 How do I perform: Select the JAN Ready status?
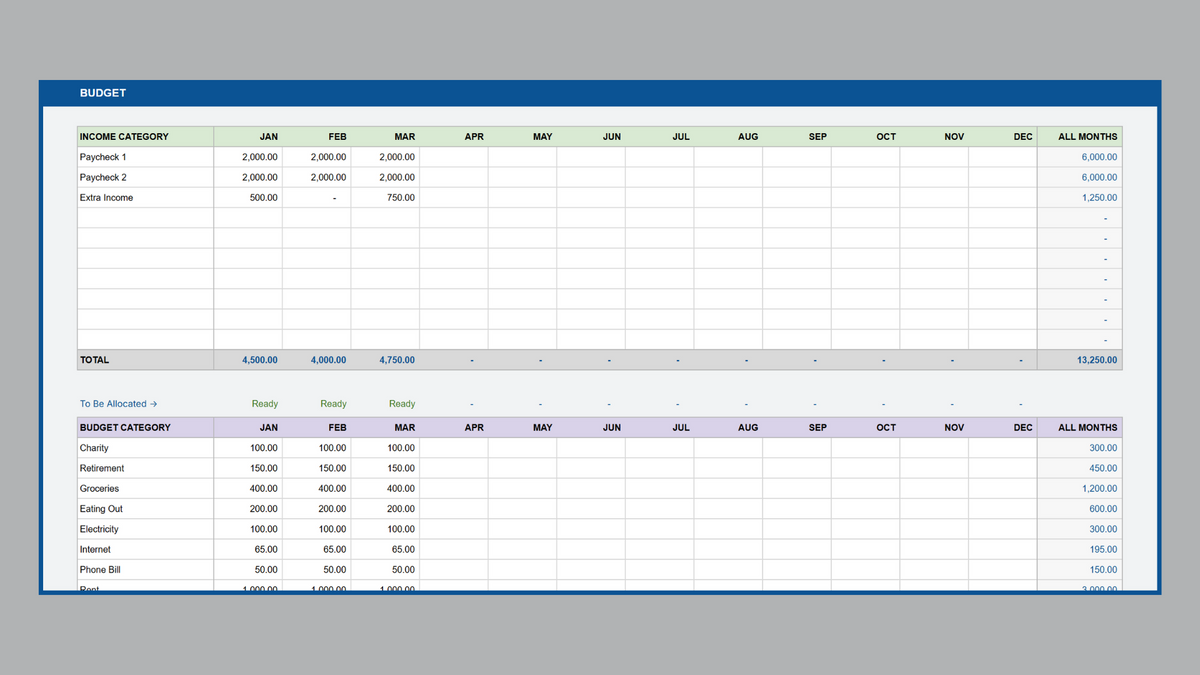pyautogui.click(x=265, y=404)
